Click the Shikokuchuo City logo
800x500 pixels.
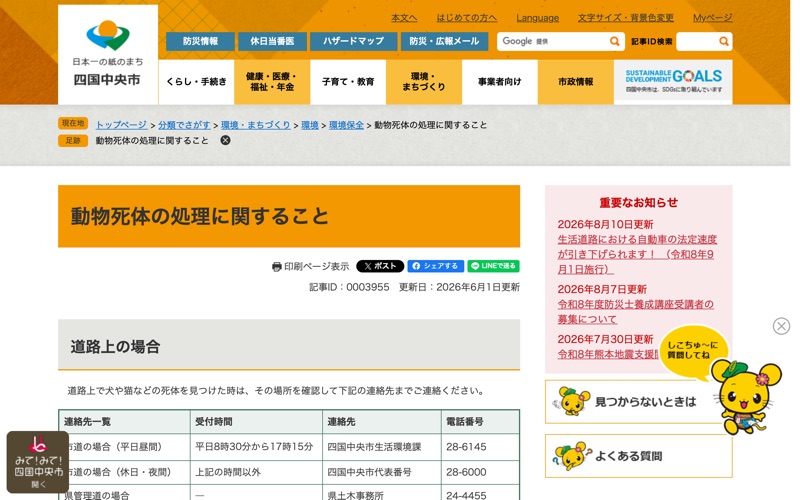[108, 54]
